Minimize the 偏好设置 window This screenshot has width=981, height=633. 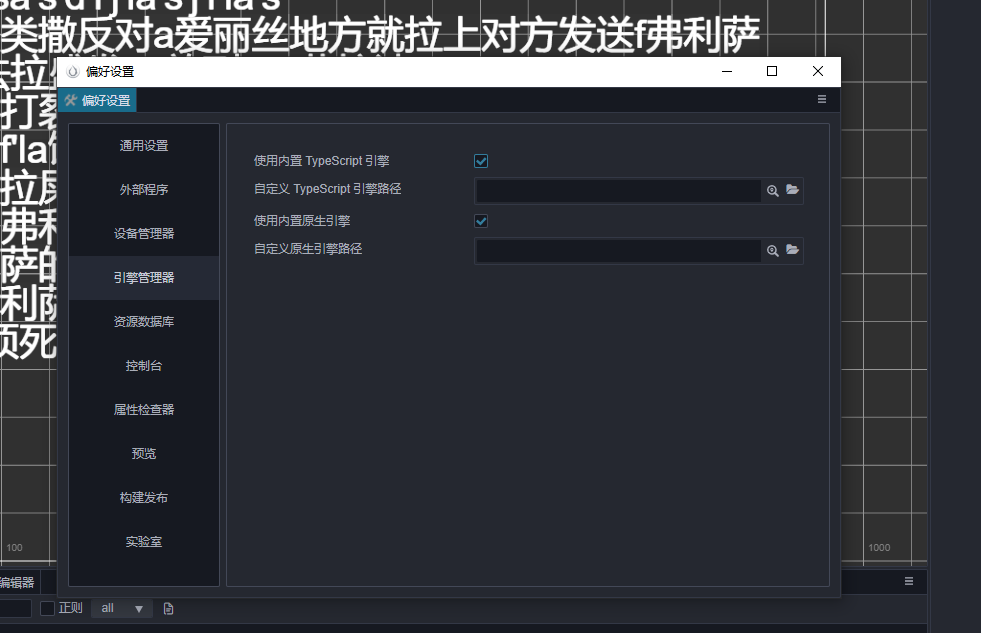coord(727,71)
